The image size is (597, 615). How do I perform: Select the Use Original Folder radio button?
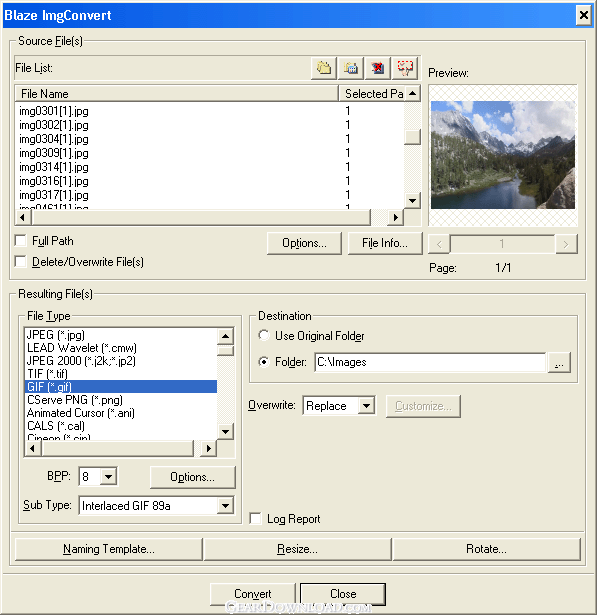264,335
